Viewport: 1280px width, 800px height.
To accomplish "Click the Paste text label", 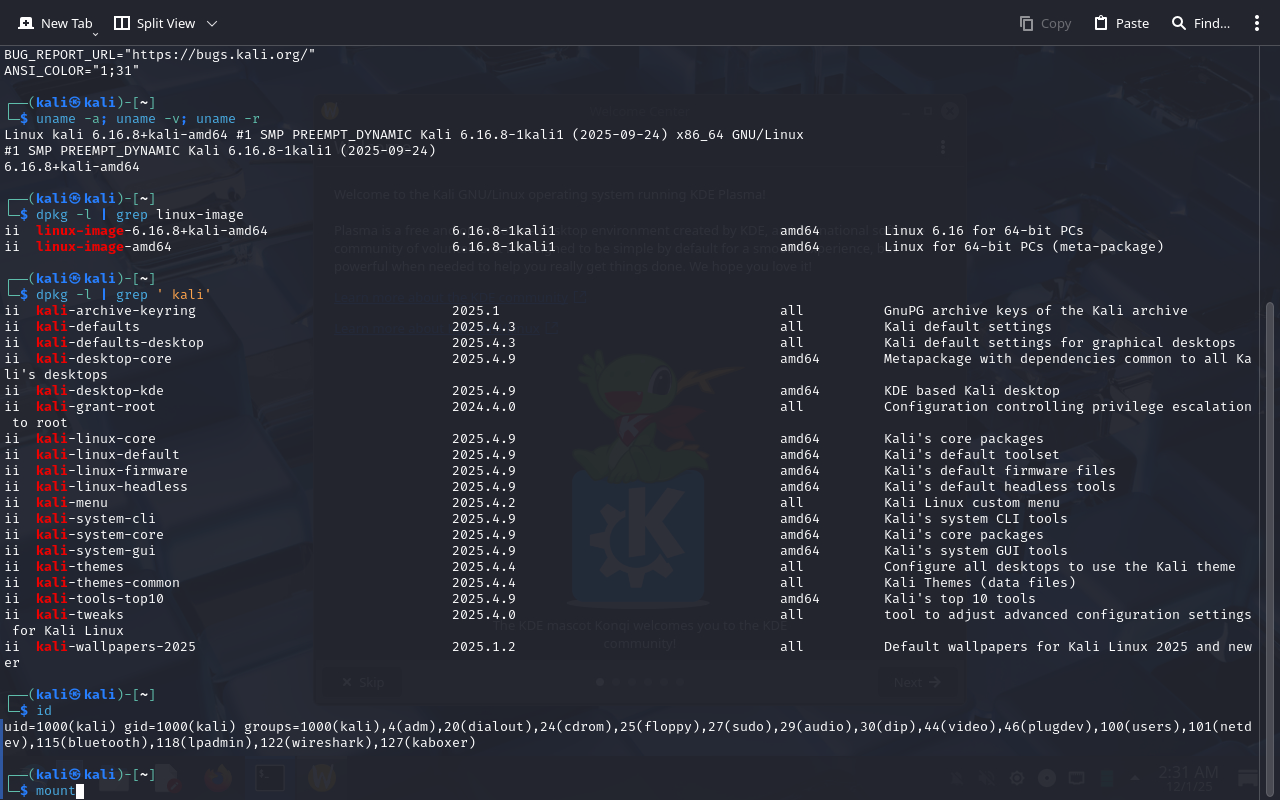I will pos(1132,23).
